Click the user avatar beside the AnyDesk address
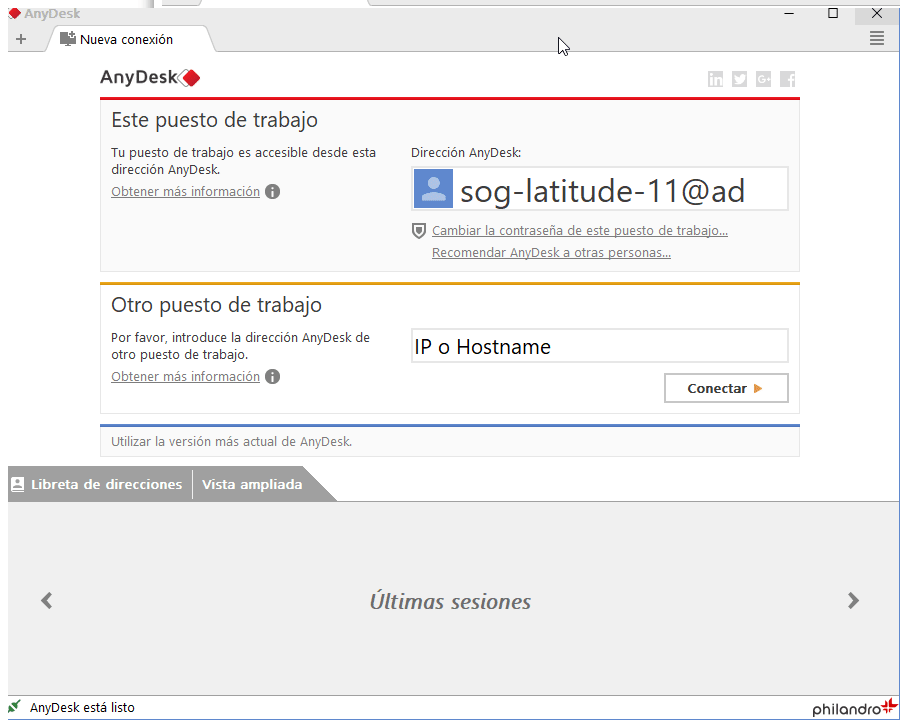This screenshot has height=720, width=900. click(433, 188)
